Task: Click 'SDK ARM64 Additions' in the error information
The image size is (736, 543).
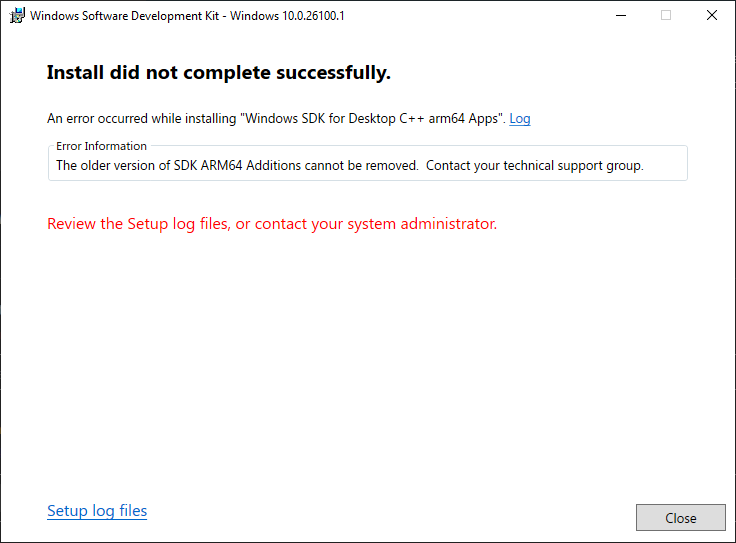Action: [x=238, y=166]
